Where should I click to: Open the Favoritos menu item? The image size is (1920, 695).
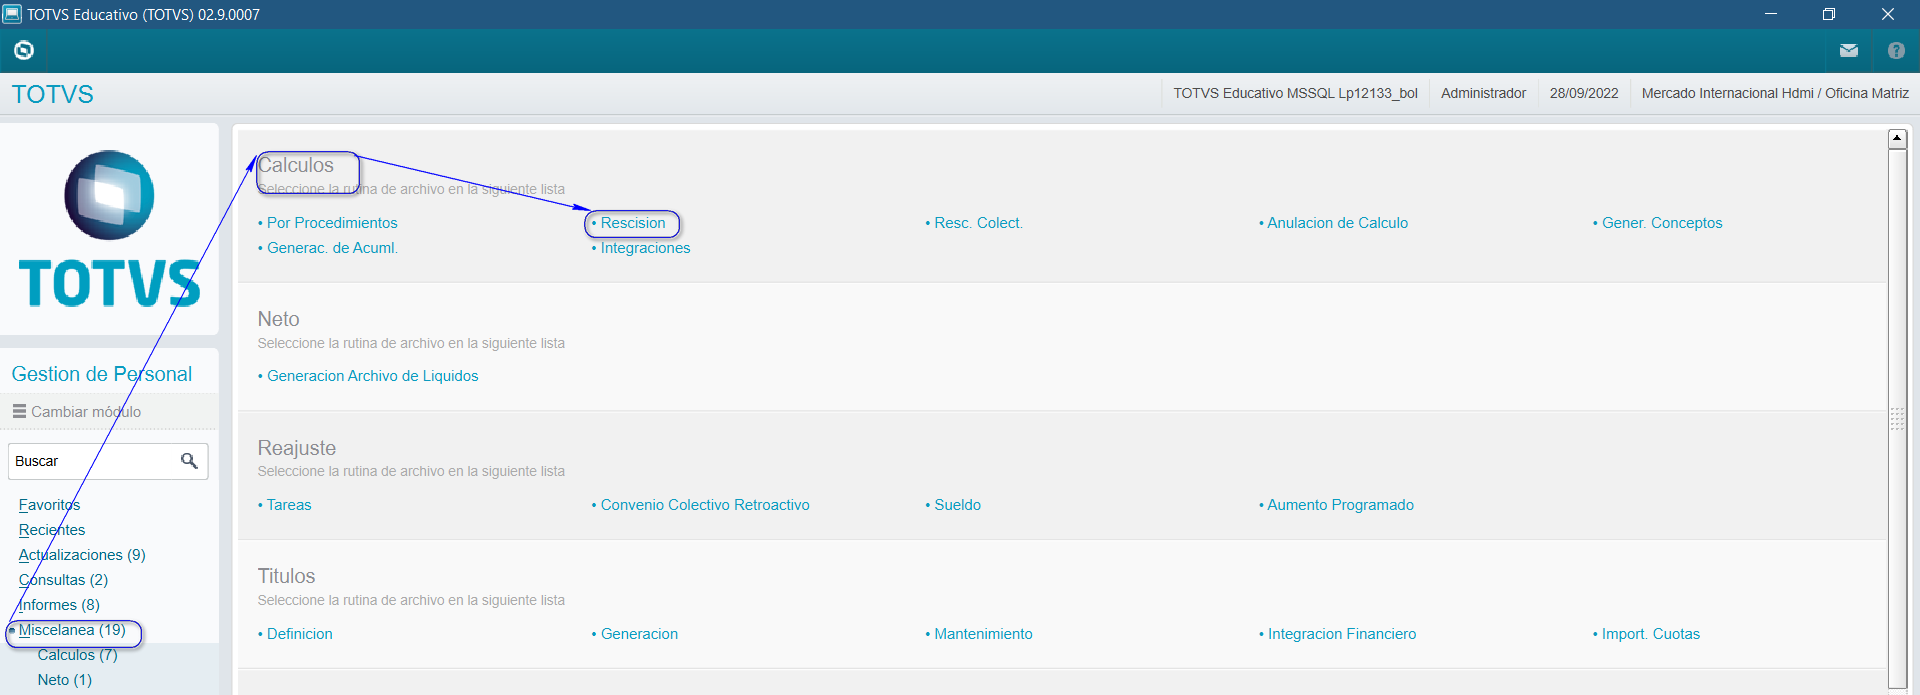49,505
